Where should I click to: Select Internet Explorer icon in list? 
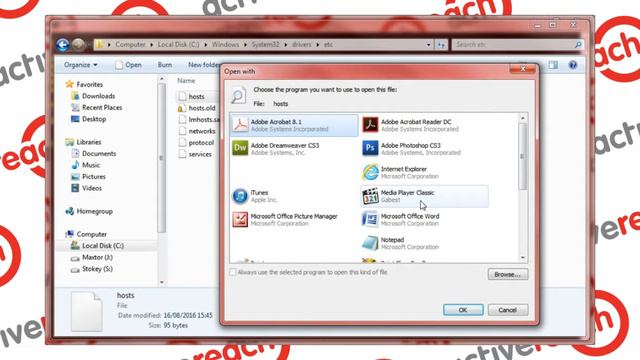(x=370, y=172)
